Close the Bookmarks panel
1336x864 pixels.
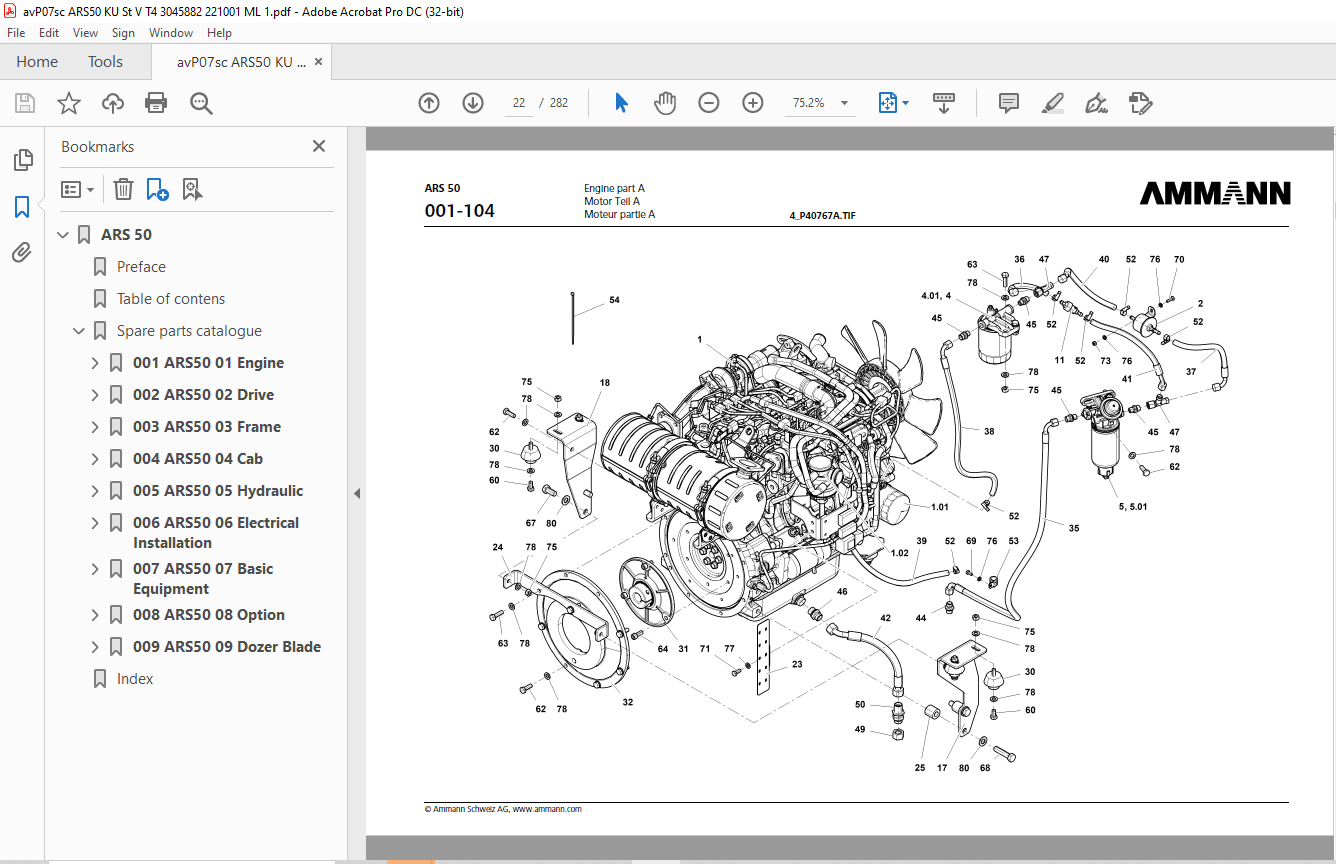tap(319, 146)
